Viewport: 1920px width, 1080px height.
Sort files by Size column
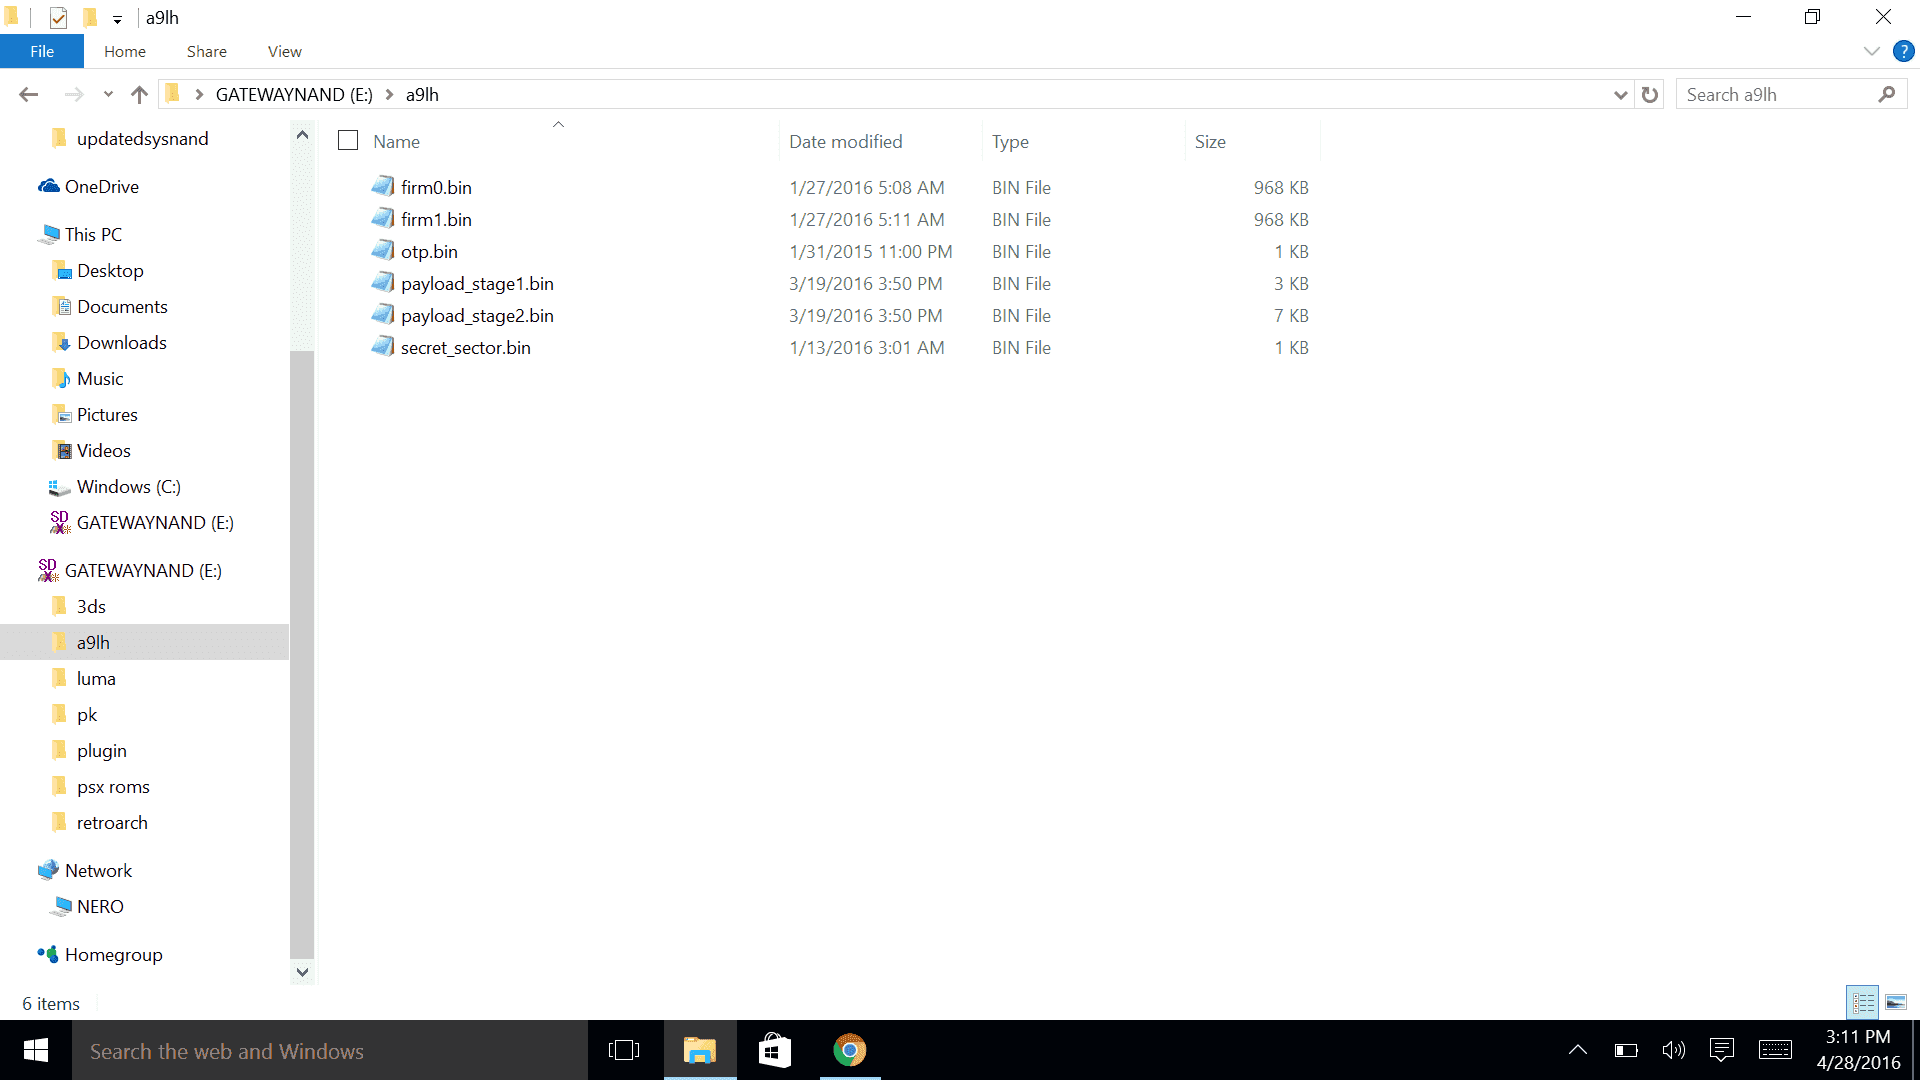[1210, 141]
